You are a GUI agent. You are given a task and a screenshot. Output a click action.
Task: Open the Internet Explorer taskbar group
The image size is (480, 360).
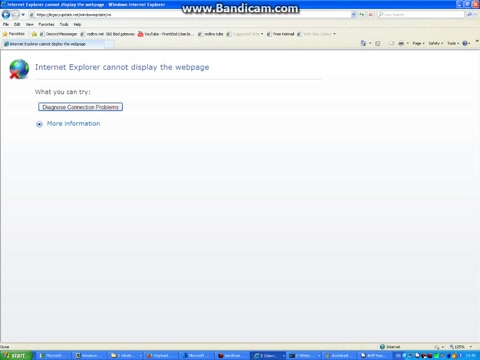point(268,356)
